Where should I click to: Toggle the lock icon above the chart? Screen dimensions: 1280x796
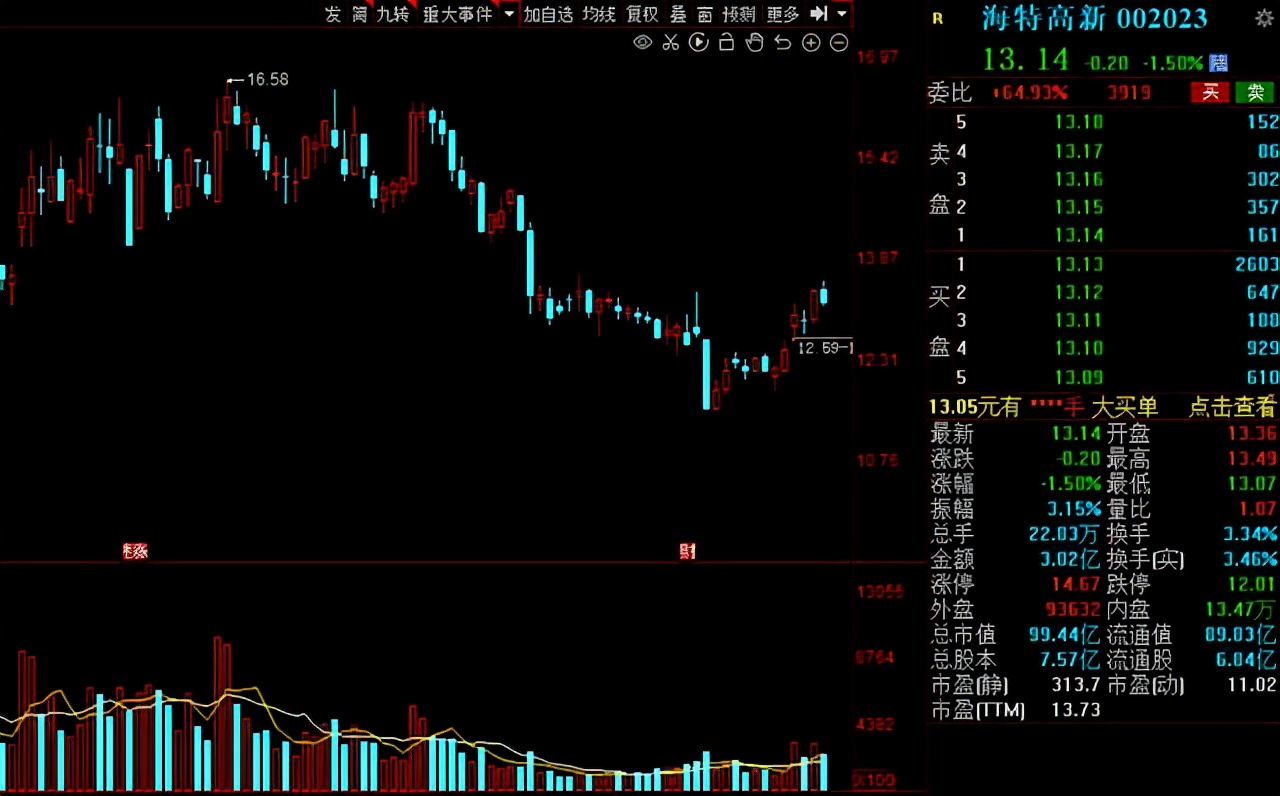(727, 43)
